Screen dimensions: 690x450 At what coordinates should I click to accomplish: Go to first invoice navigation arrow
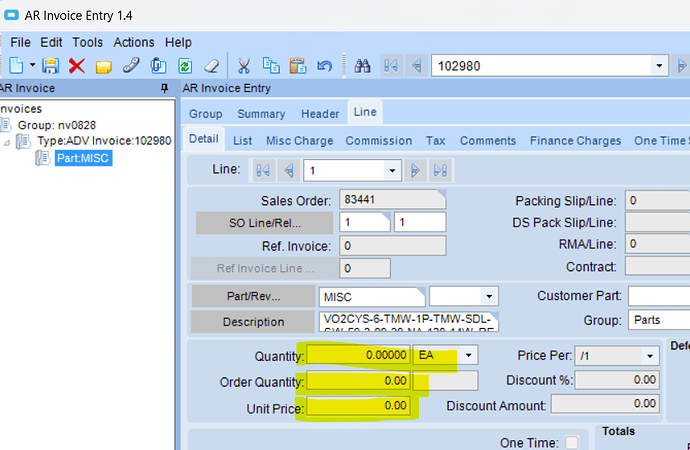point(391,66)
